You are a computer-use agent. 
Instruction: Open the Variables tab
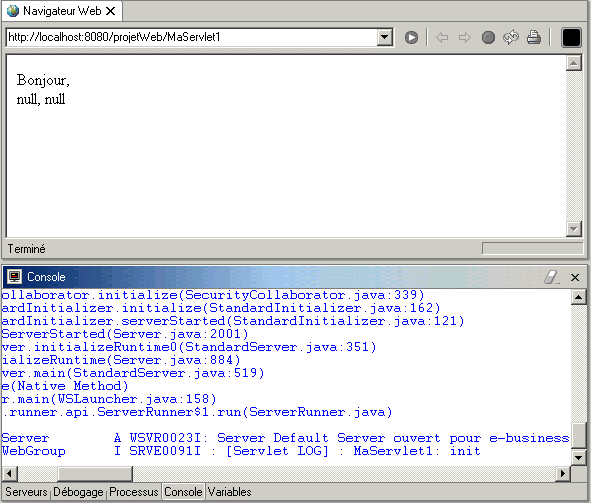point(230,492)
